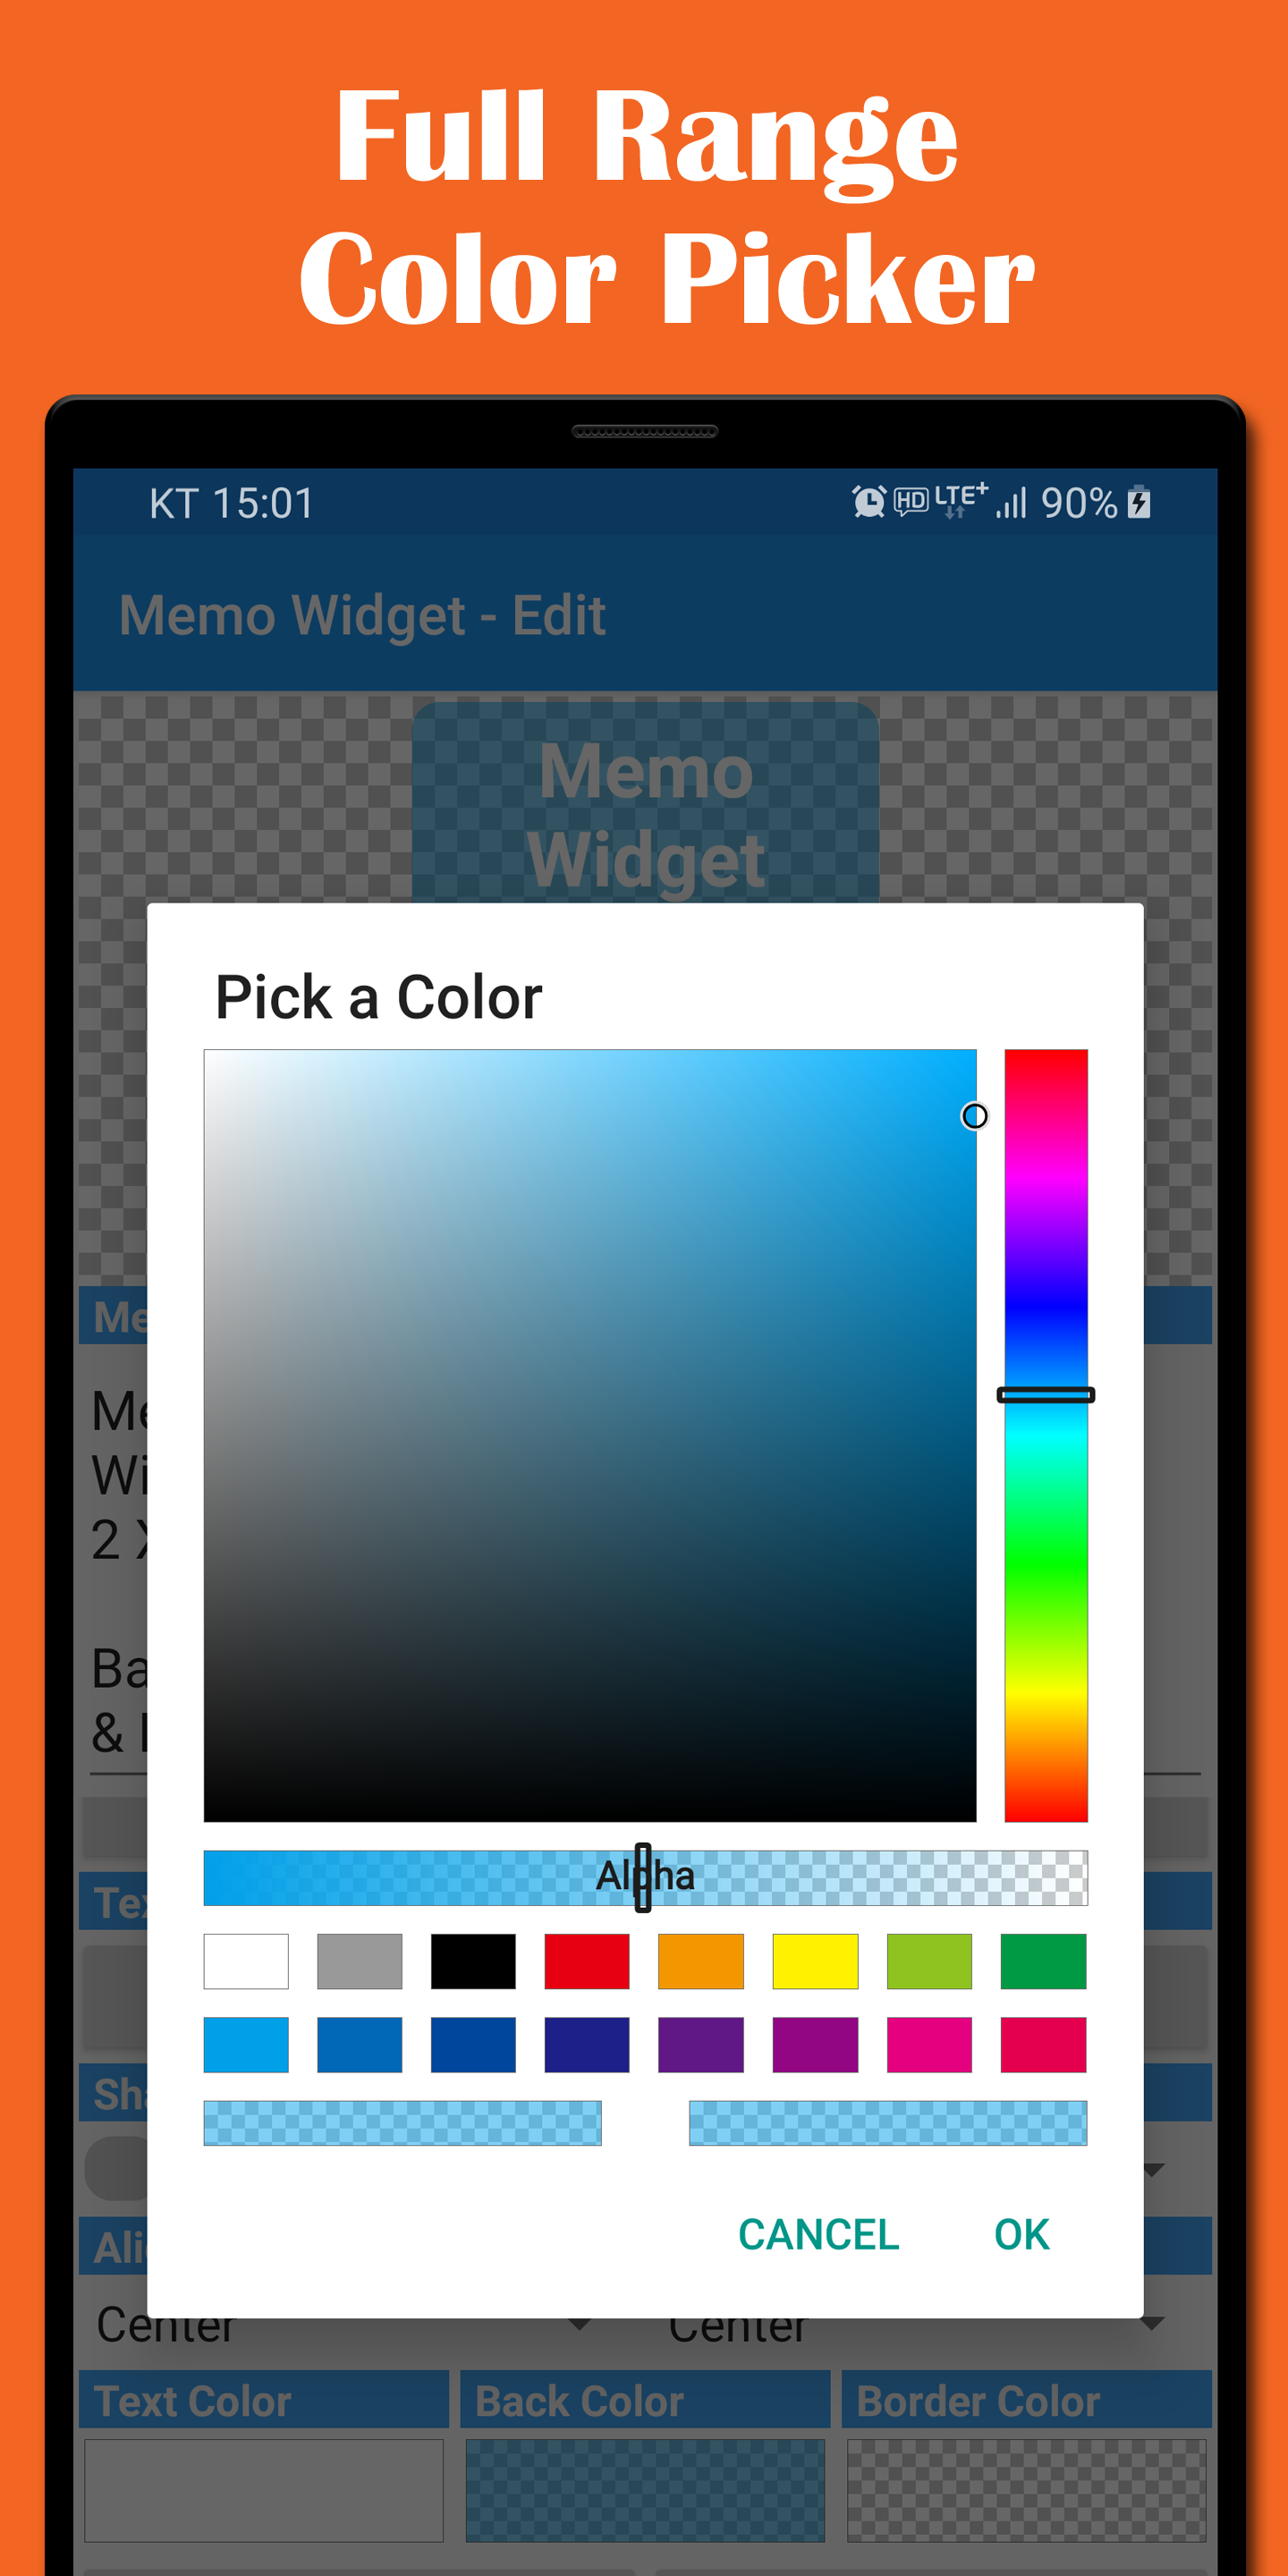Click the Alpha transparency slider

tap(645, 1877)
